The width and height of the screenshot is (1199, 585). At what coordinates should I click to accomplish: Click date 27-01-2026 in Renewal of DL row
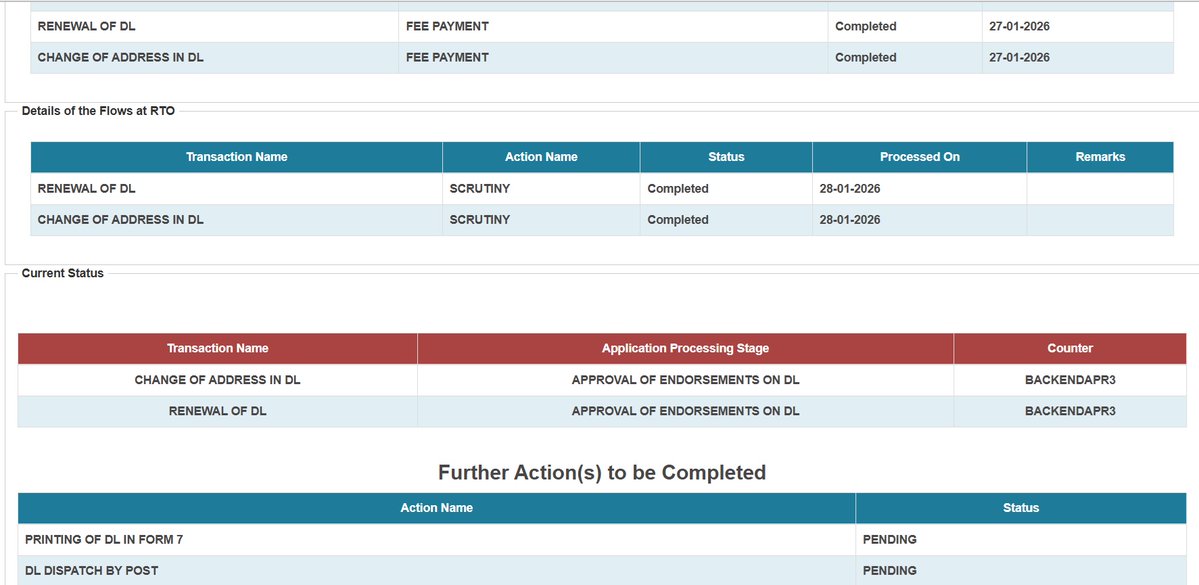(1019, 26)
